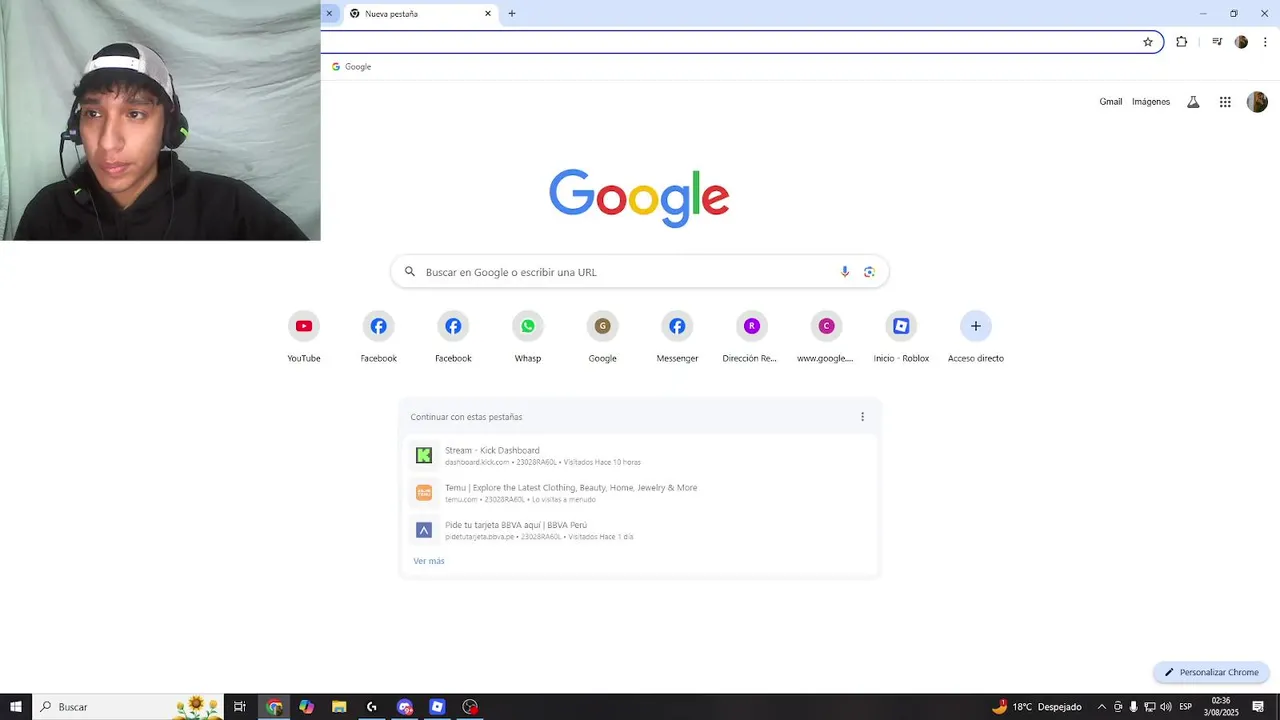Click the Google logo
Screen dimensions: 1280x720
[x=639, y=197]
